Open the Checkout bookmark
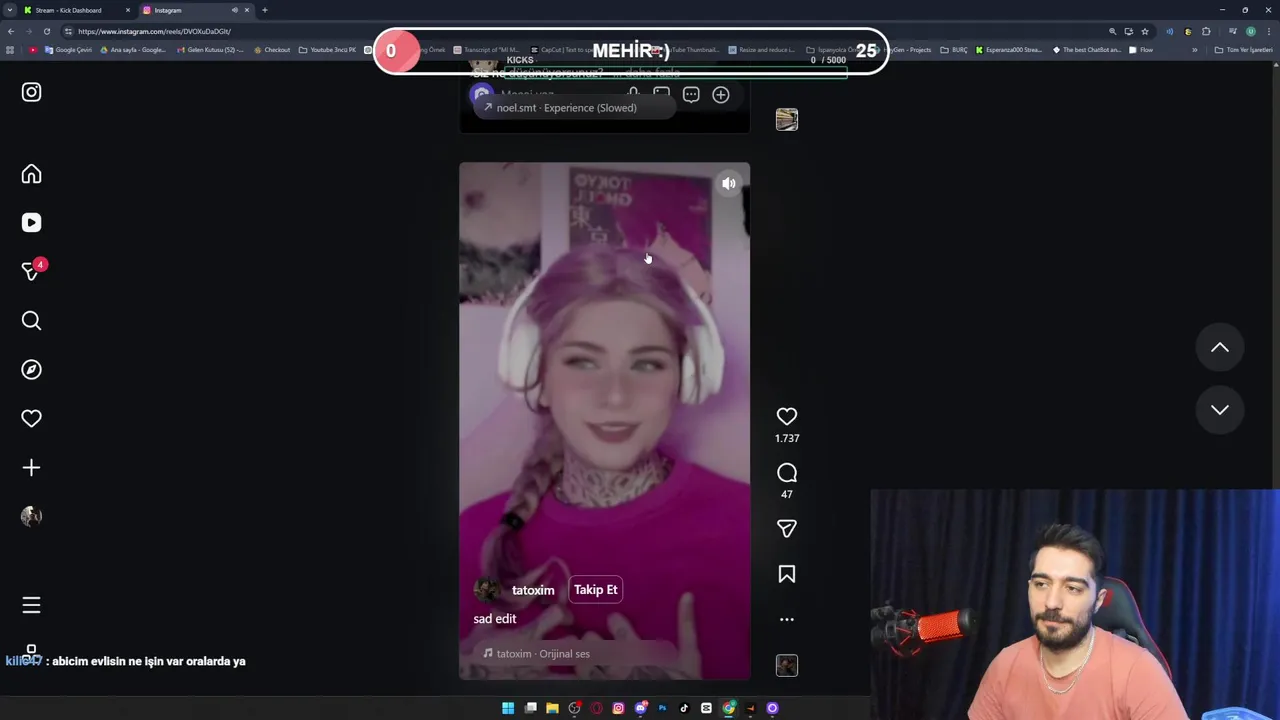 pyautogui.click(x=271, y=50)
